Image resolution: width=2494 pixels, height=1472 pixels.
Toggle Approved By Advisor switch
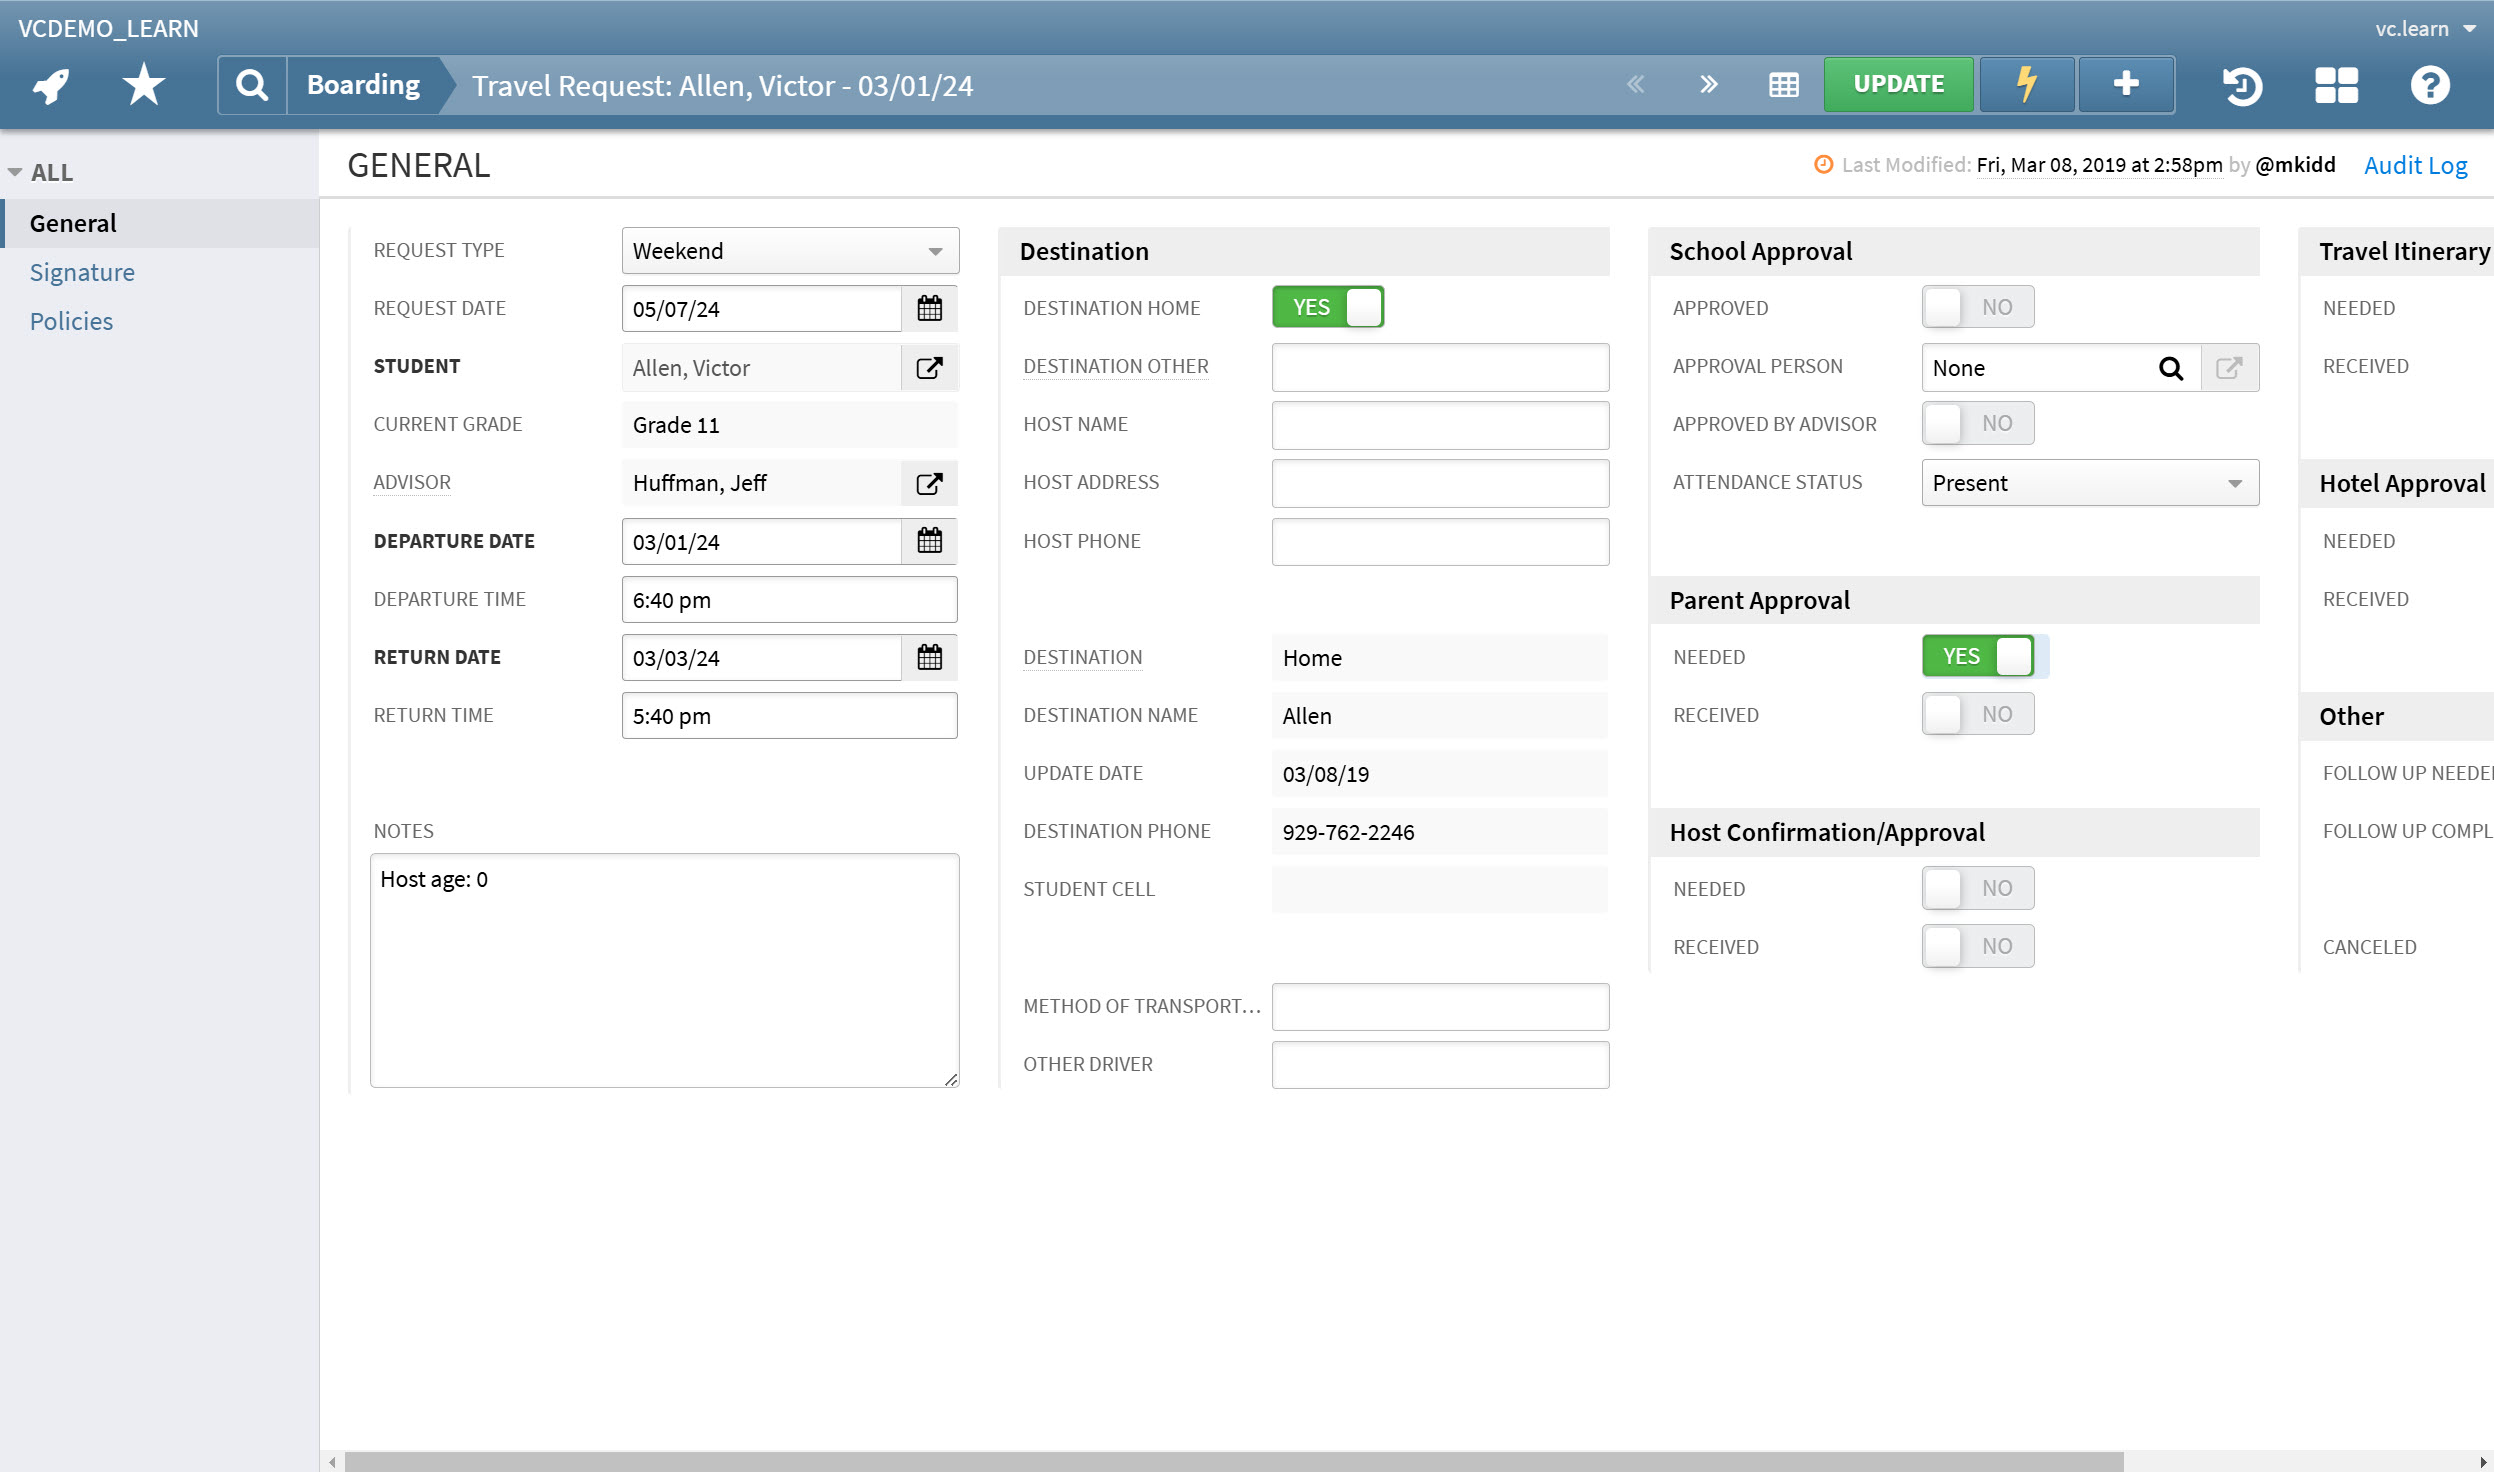1978,423
